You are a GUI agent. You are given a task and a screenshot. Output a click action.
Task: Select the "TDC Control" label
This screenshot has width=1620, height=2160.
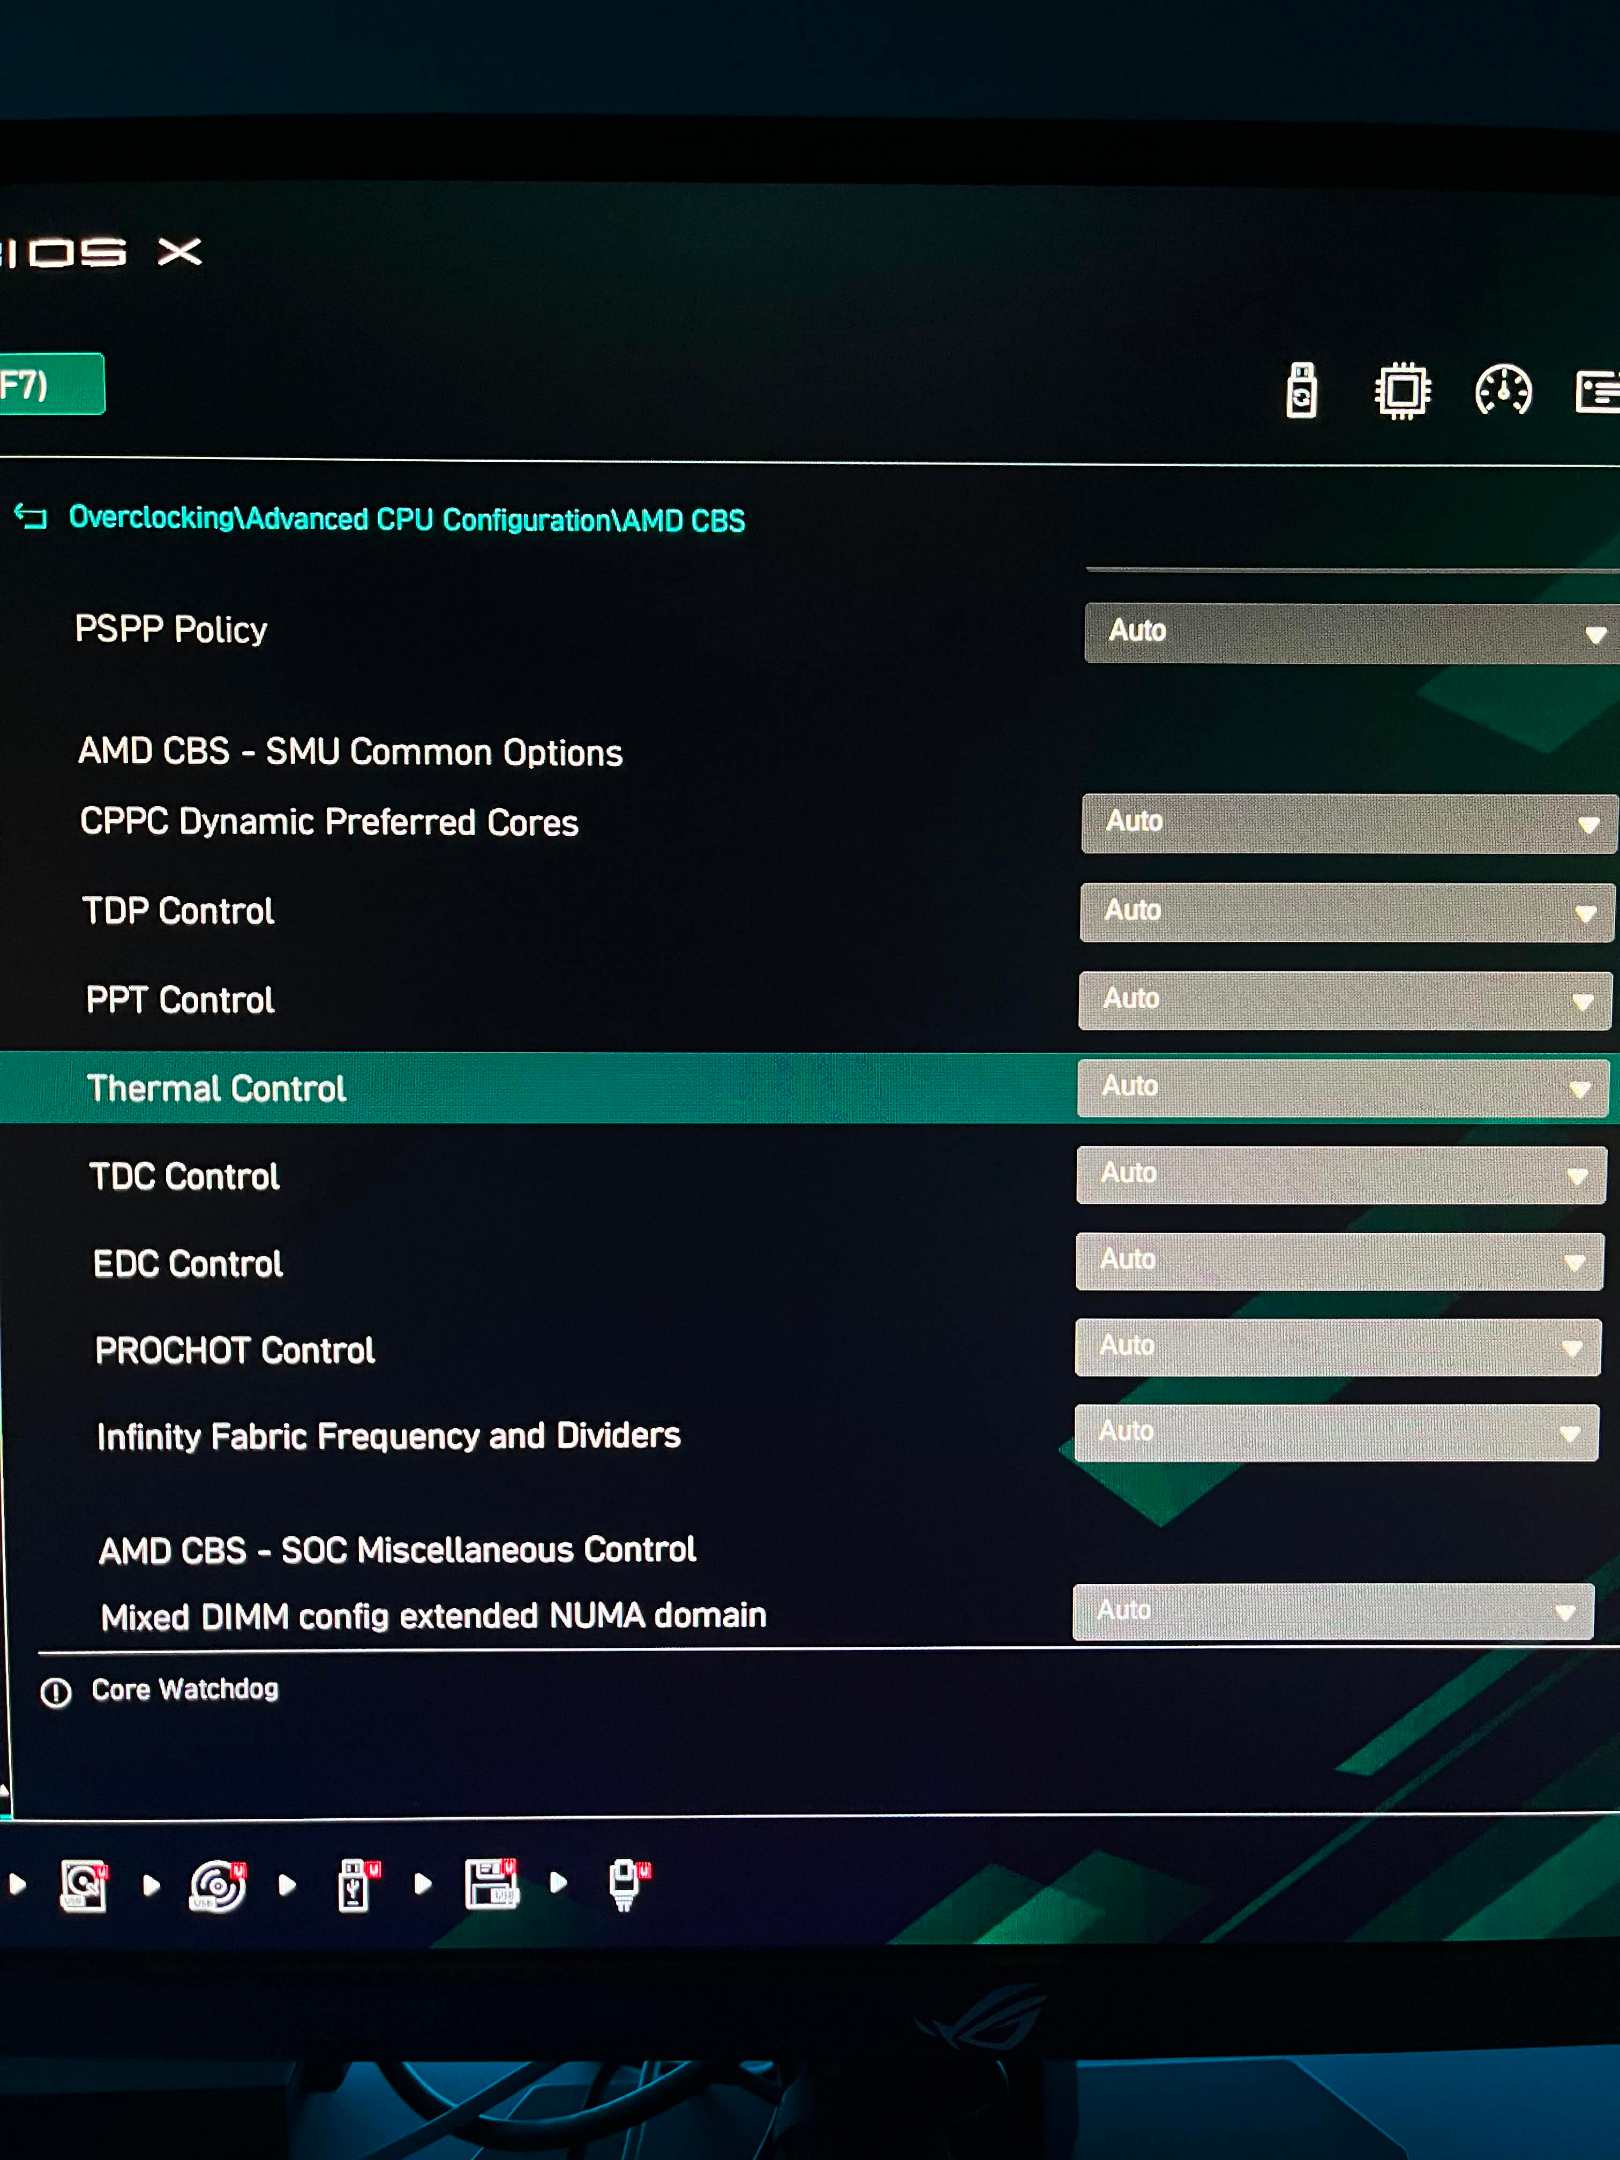pos(184,1176)
